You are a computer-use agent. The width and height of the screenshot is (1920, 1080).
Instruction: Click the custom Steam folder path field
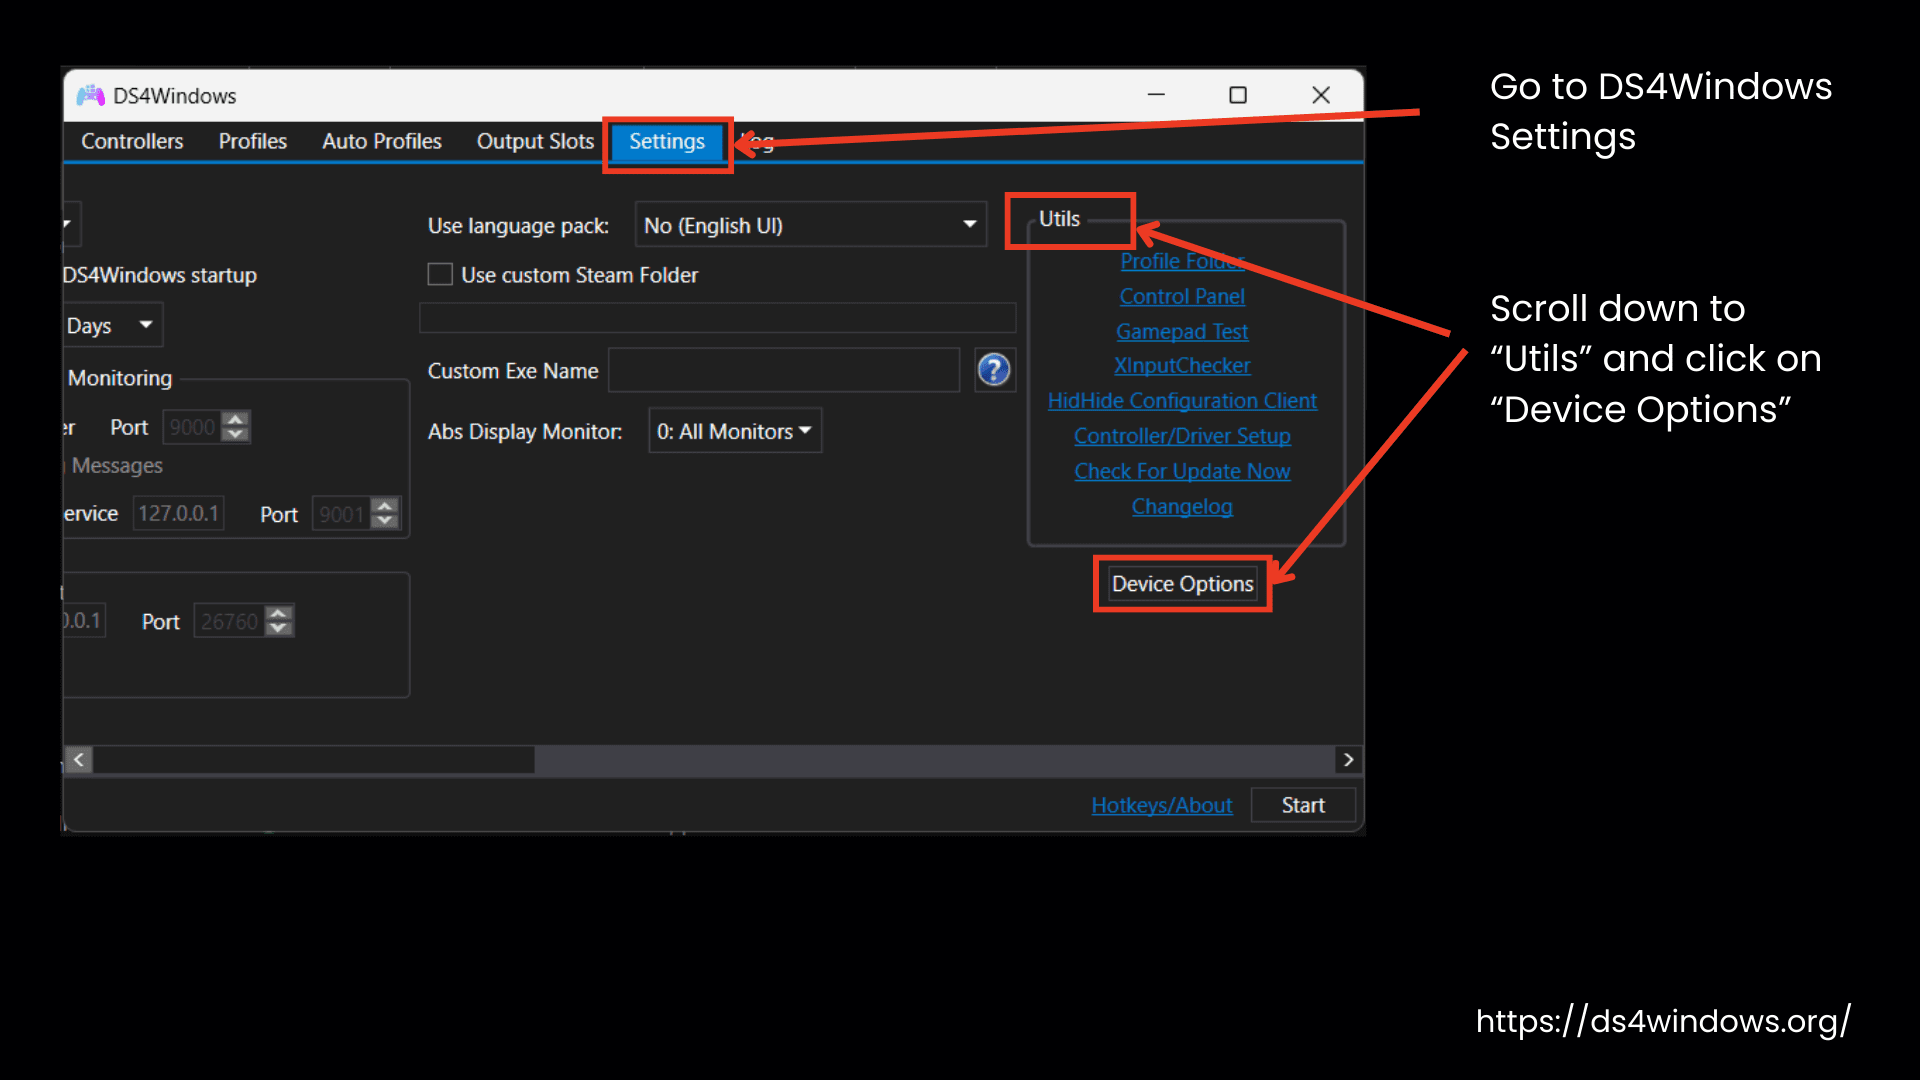pos(717,318)
